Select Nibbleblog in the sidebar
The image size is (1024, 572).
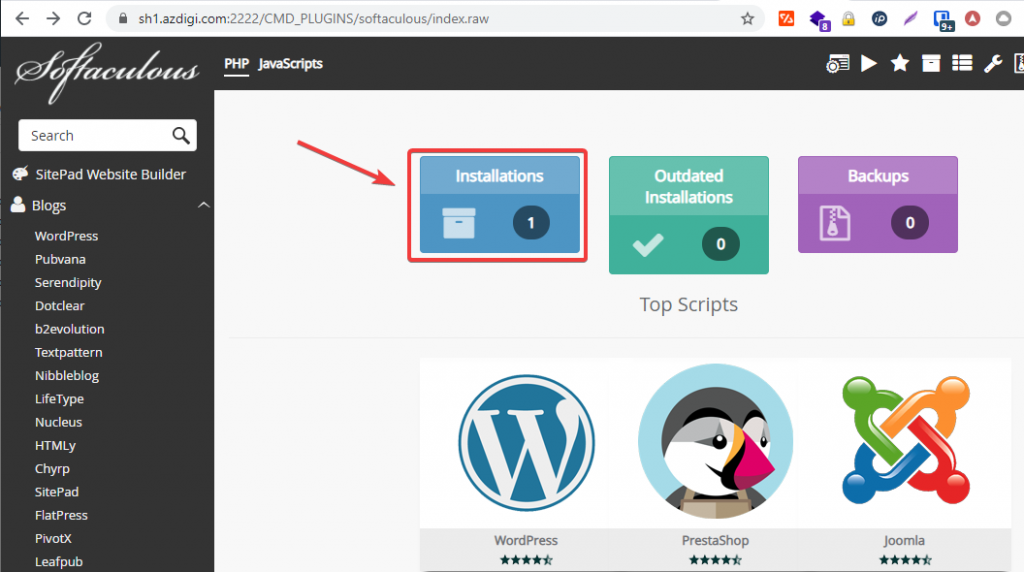tap(67, 375)
